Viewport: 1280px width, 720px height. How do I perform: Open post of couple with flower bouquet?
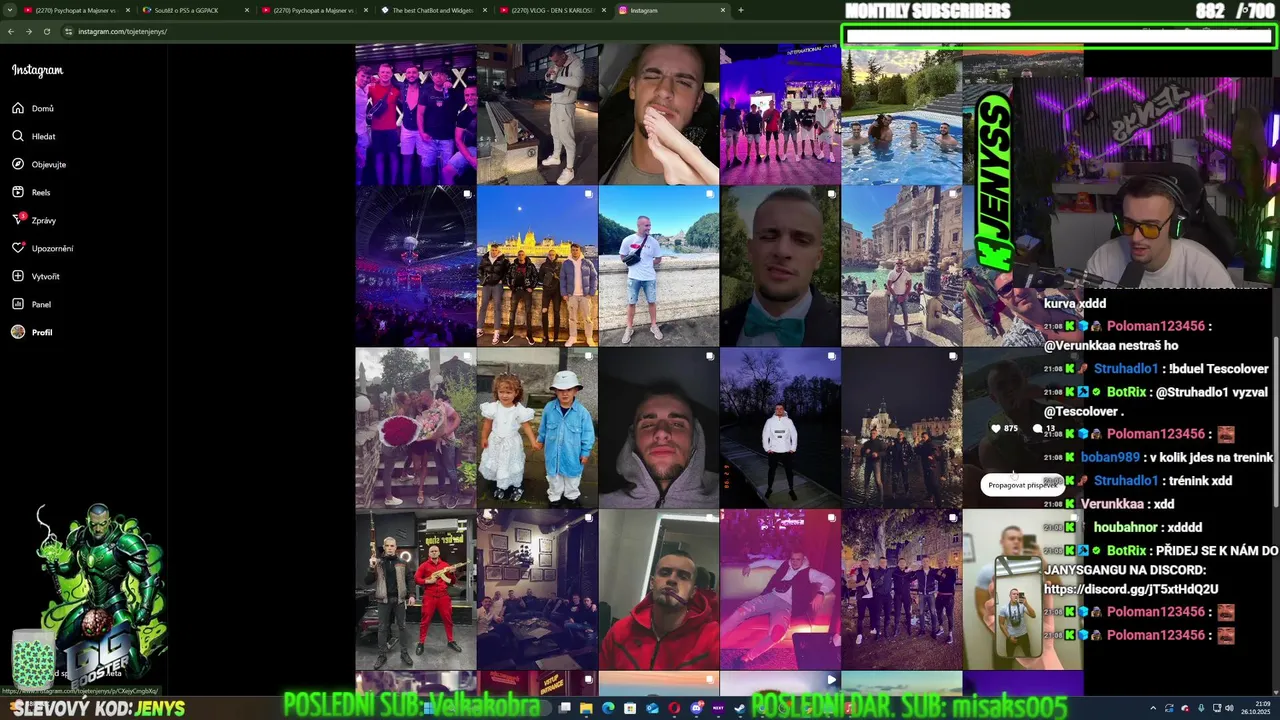(x=416, y=428)
